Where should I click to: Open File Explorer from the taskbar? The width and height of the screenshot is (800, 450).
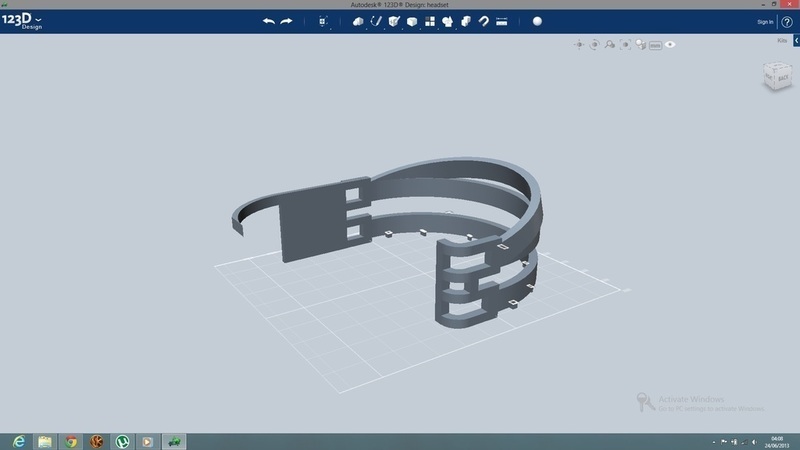[x=45, y=441]
